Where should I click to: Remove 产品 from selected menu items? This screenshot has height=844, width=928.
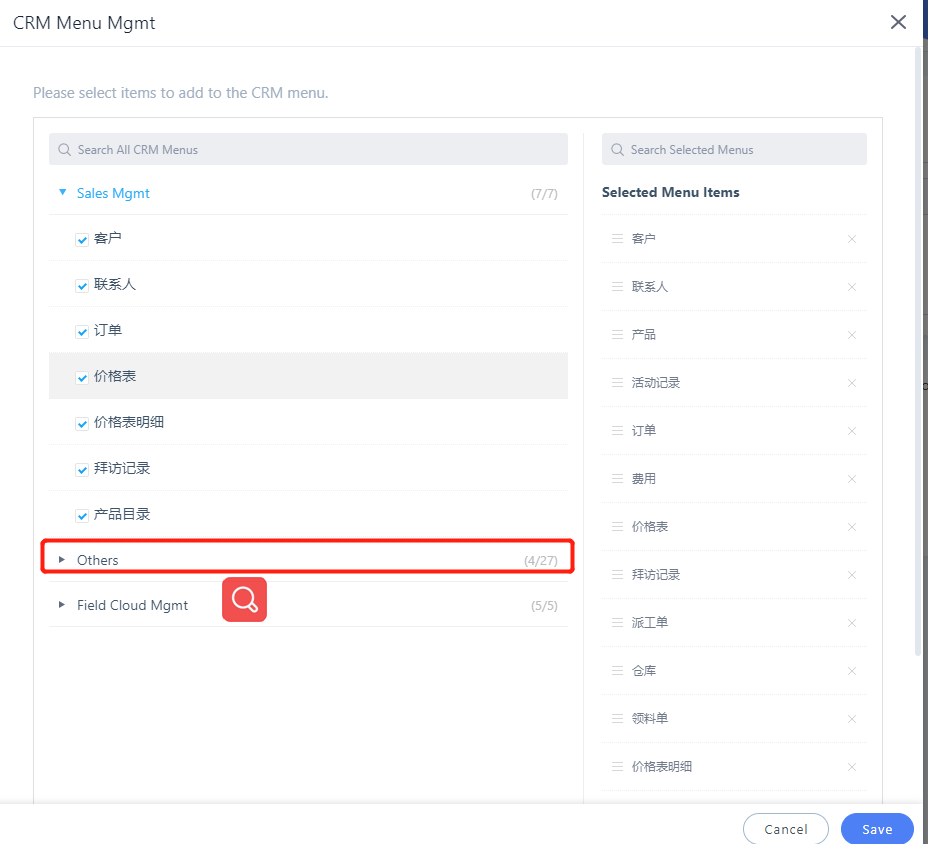(852, 335)
